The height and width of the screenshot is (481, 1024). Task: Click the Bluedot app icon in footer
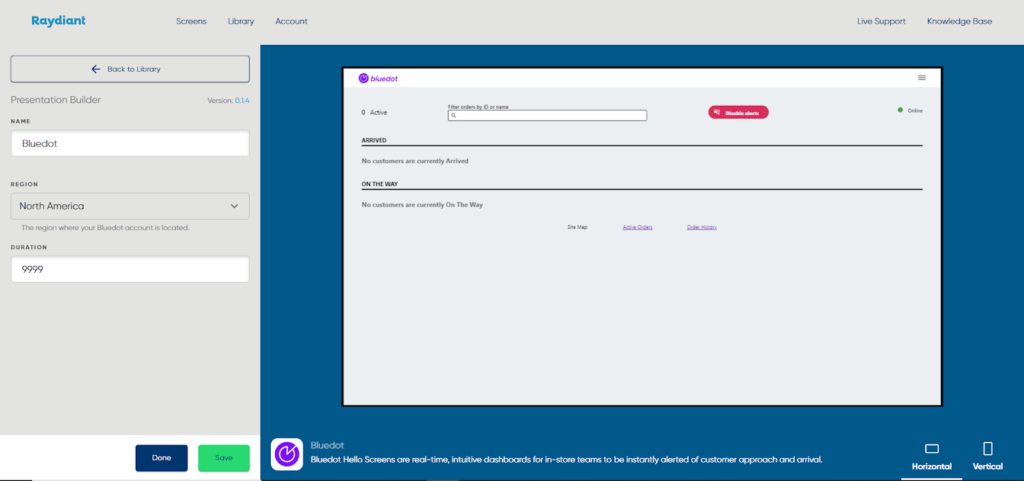(287, 454)
